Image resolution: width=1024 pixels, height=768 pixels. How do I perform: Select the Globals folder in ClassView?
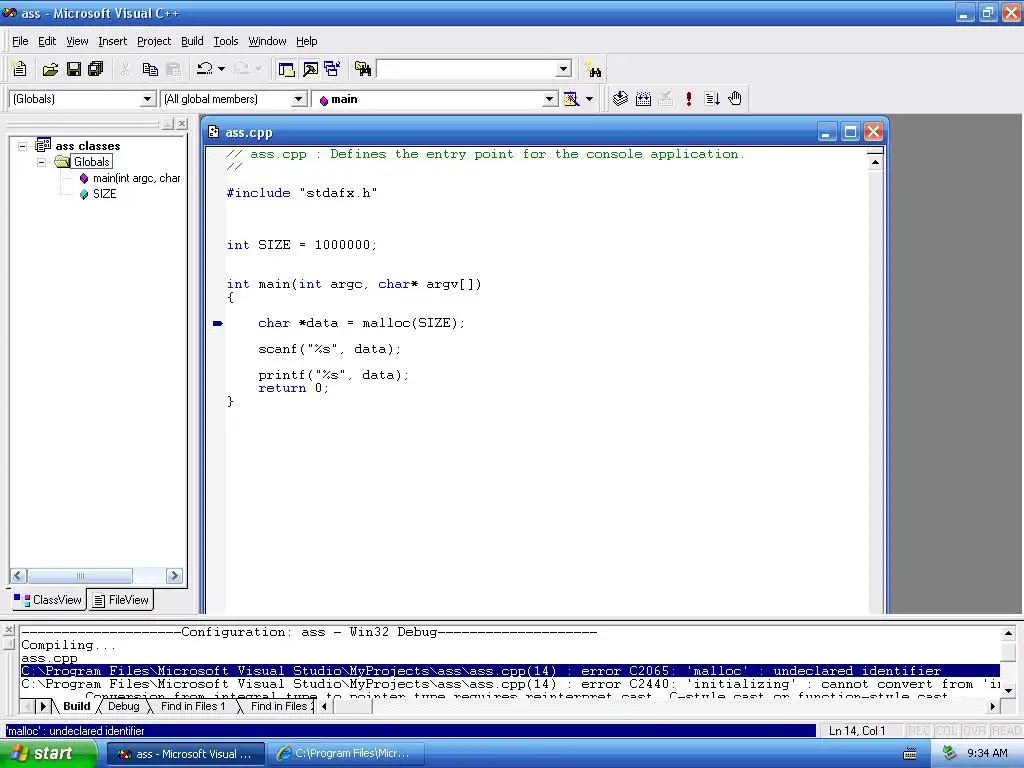(x=91, y=162)
